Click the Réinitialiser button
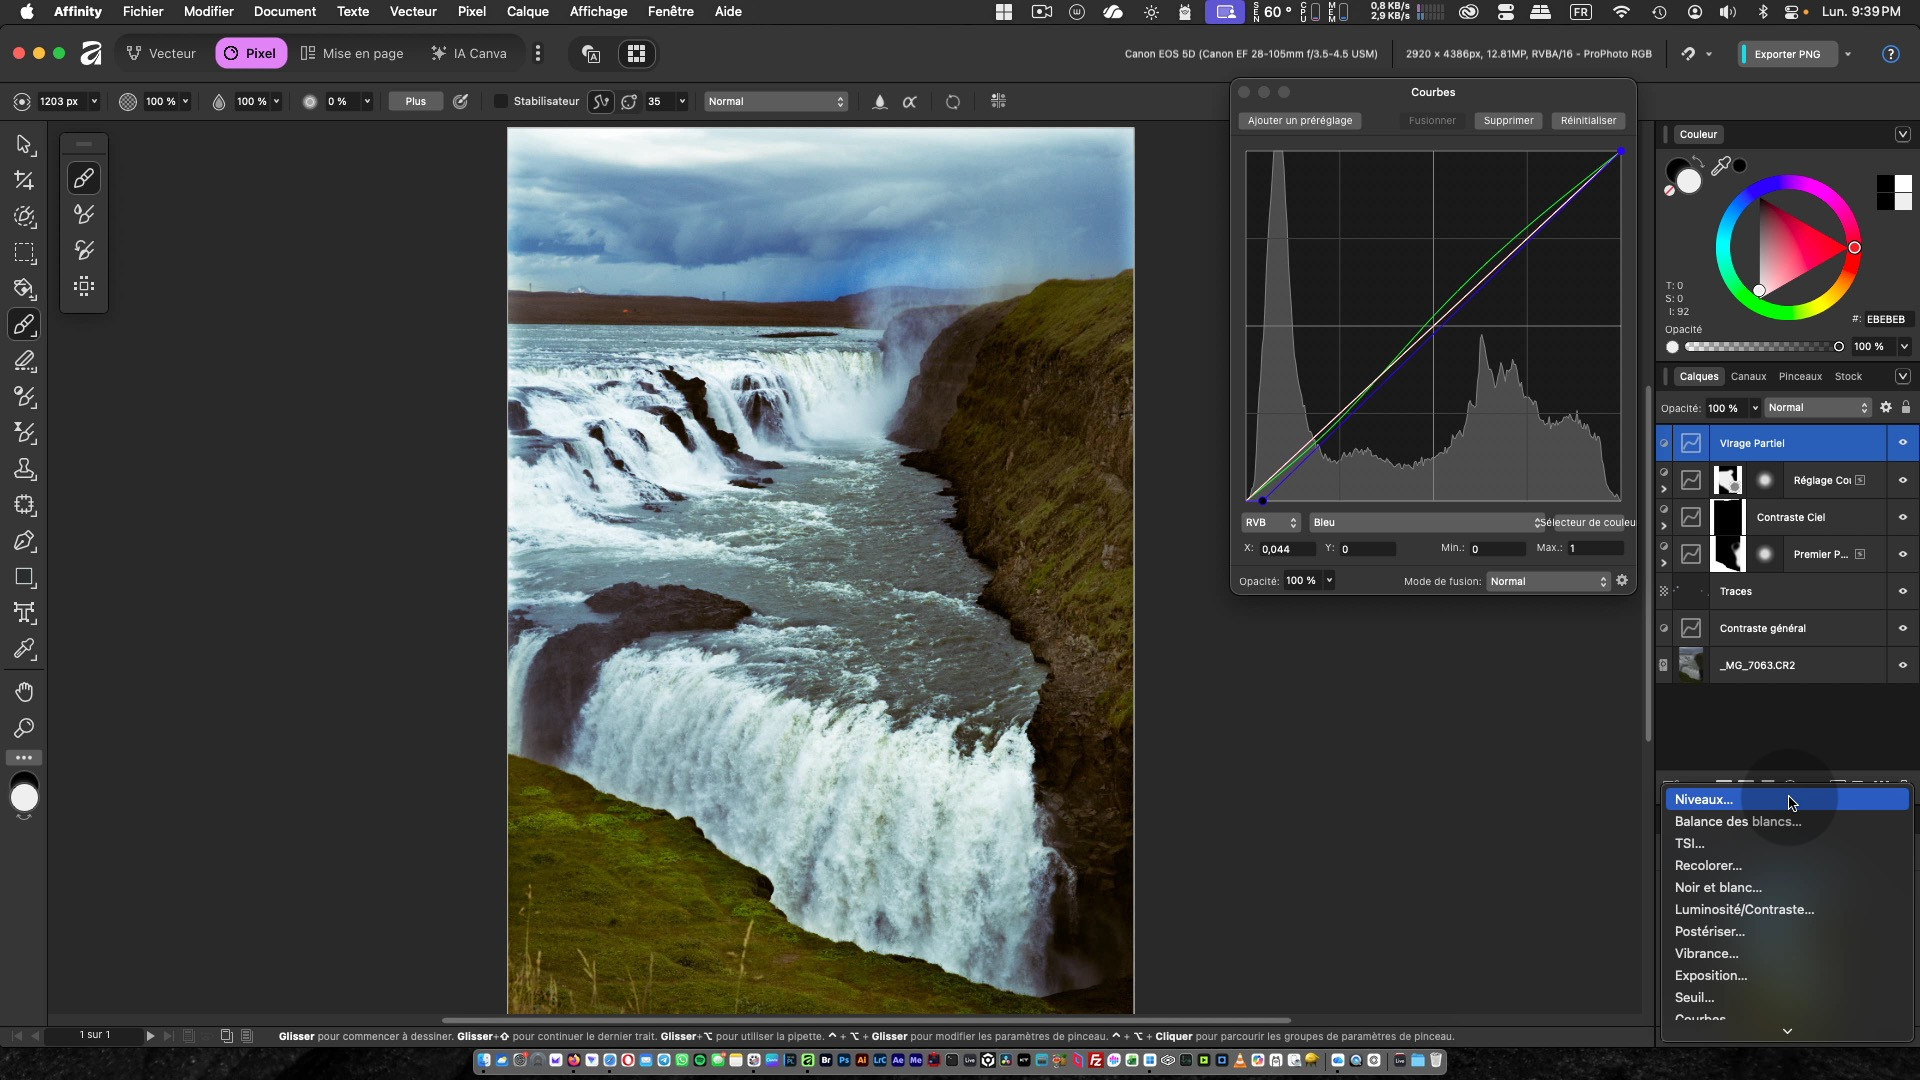The height and width of the screenshot is (1080, 1920). point(1588,120)
